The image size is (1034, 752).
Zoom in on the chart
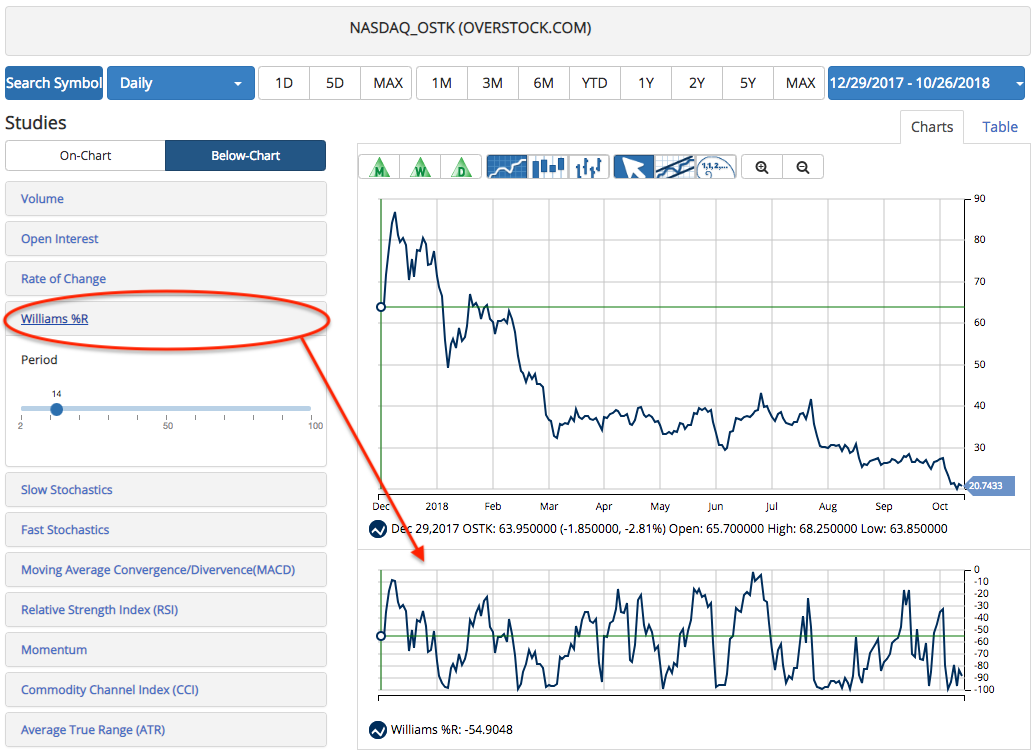coord(762,167)
